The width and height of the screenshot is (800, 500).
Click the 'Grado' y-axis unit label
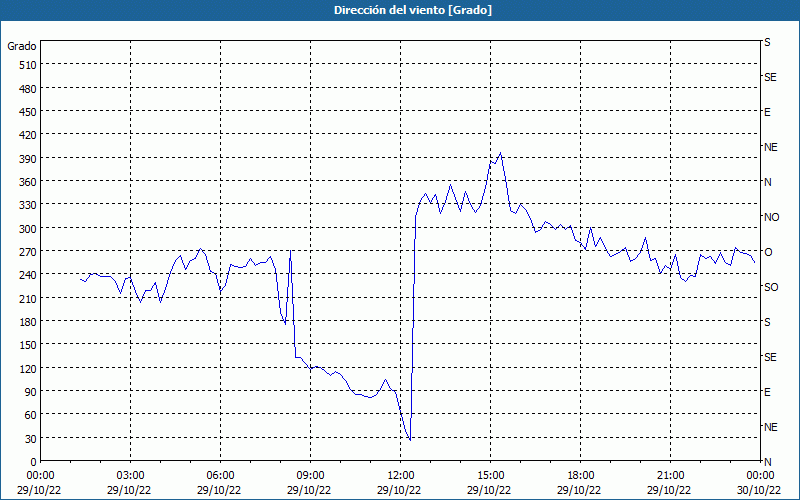click(x=22, y=46)
